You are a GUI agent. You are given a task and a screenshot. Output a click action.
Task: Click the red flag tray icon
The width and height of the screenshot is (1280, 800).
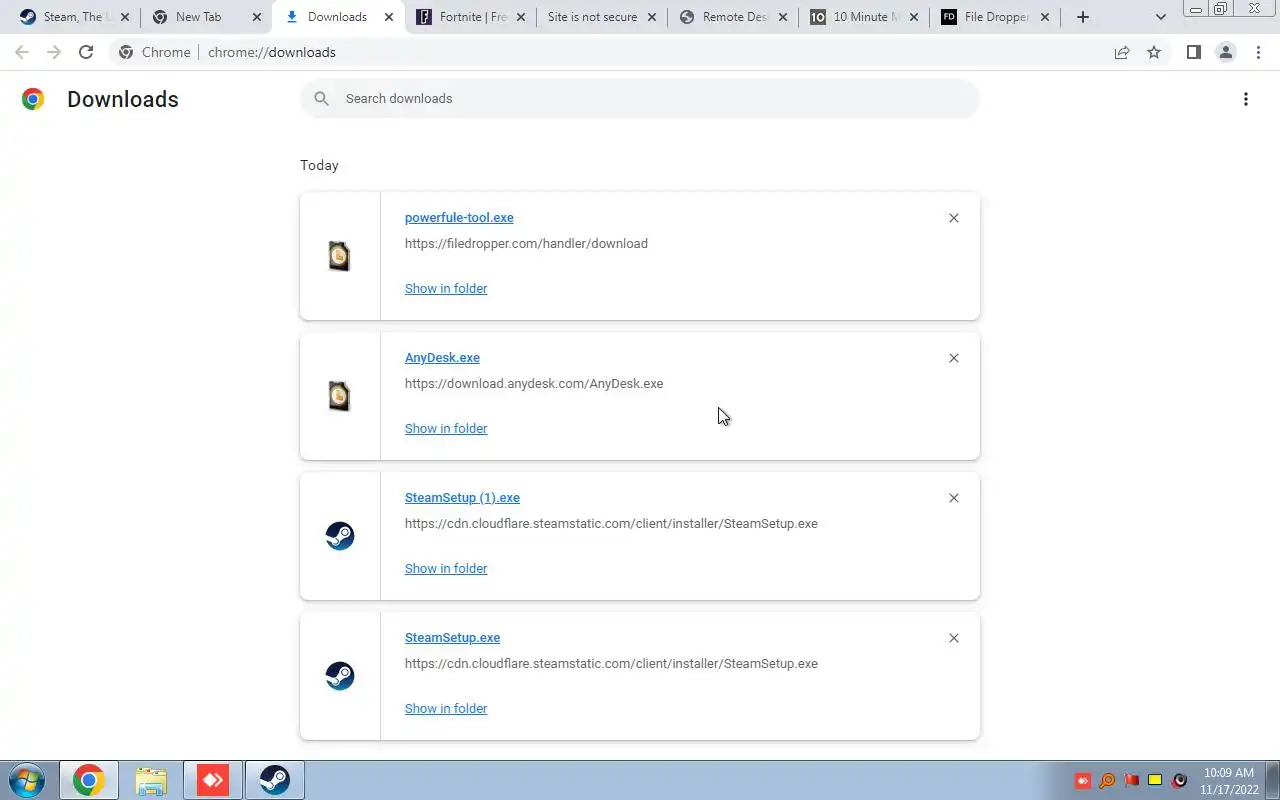1131,780
